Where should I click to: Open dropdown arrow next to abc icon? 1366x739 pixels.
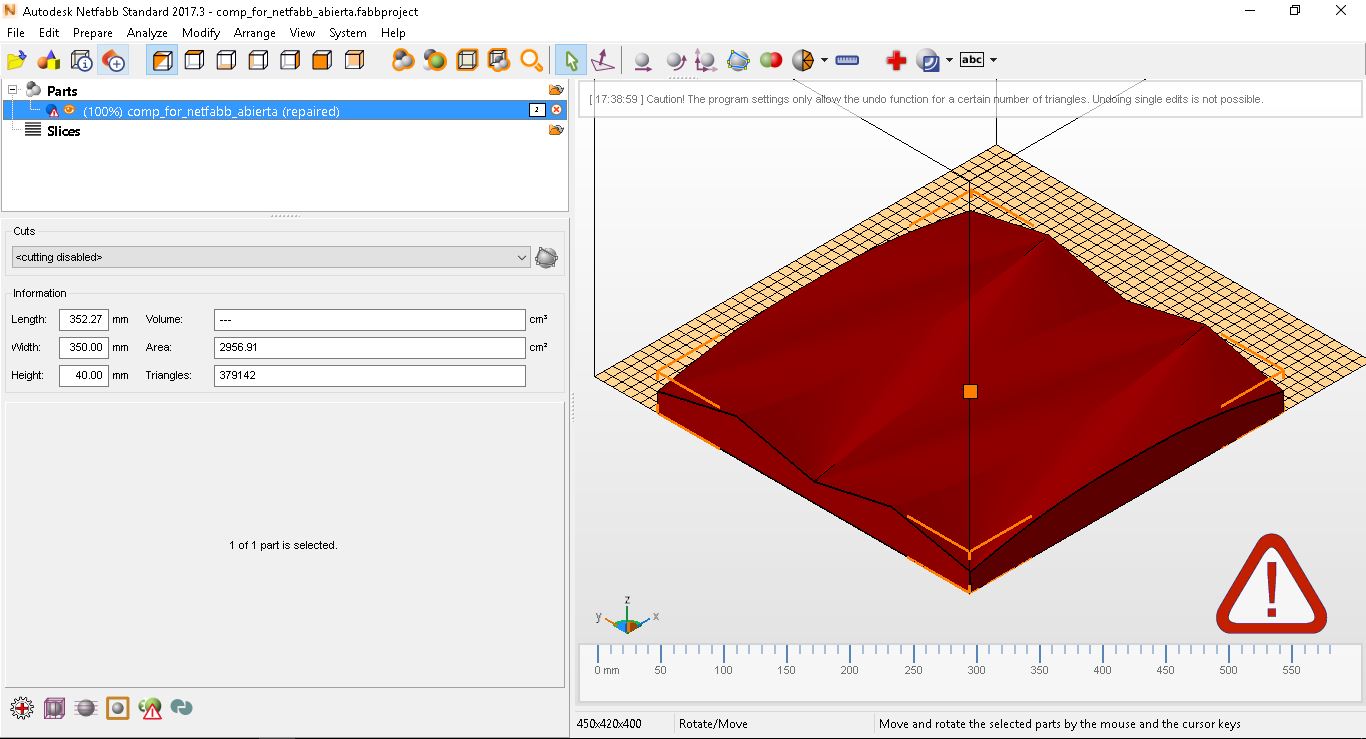(993, 60)
